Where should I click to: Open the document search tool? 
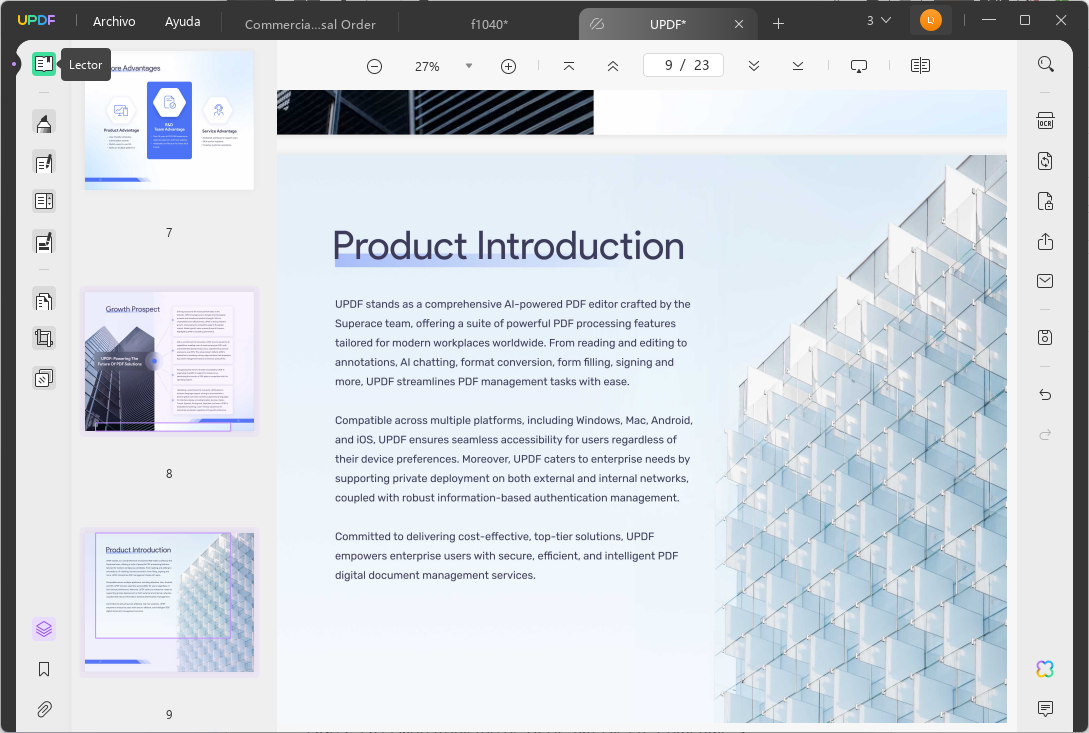point(1045,63)
